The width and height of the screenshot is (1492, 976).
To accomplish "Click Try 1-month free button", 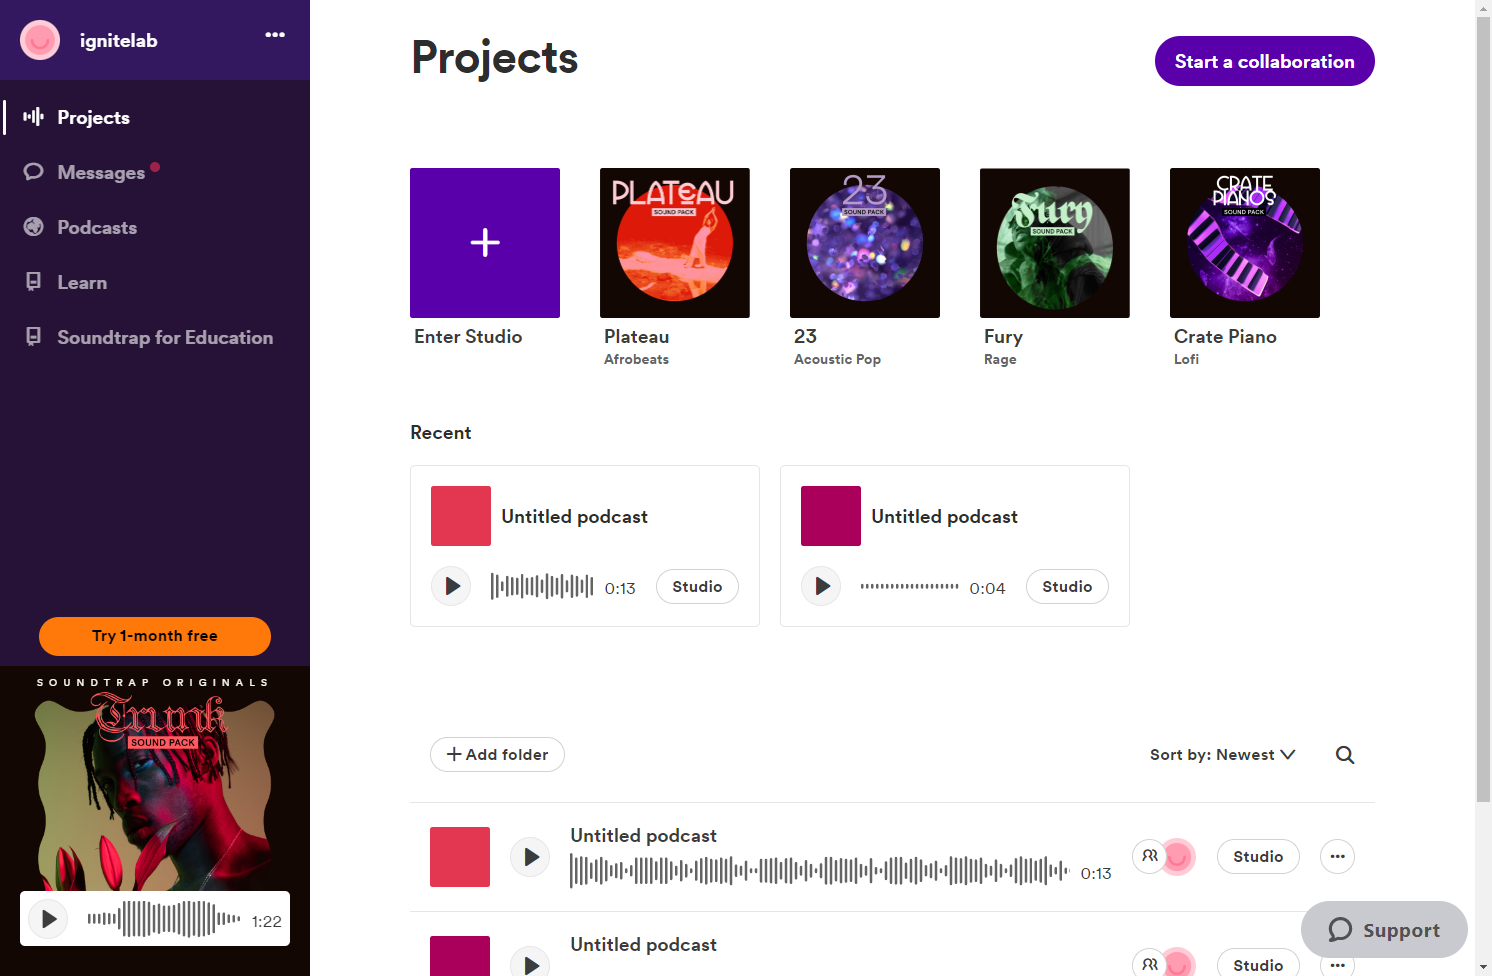I will (x=155, y=636).
